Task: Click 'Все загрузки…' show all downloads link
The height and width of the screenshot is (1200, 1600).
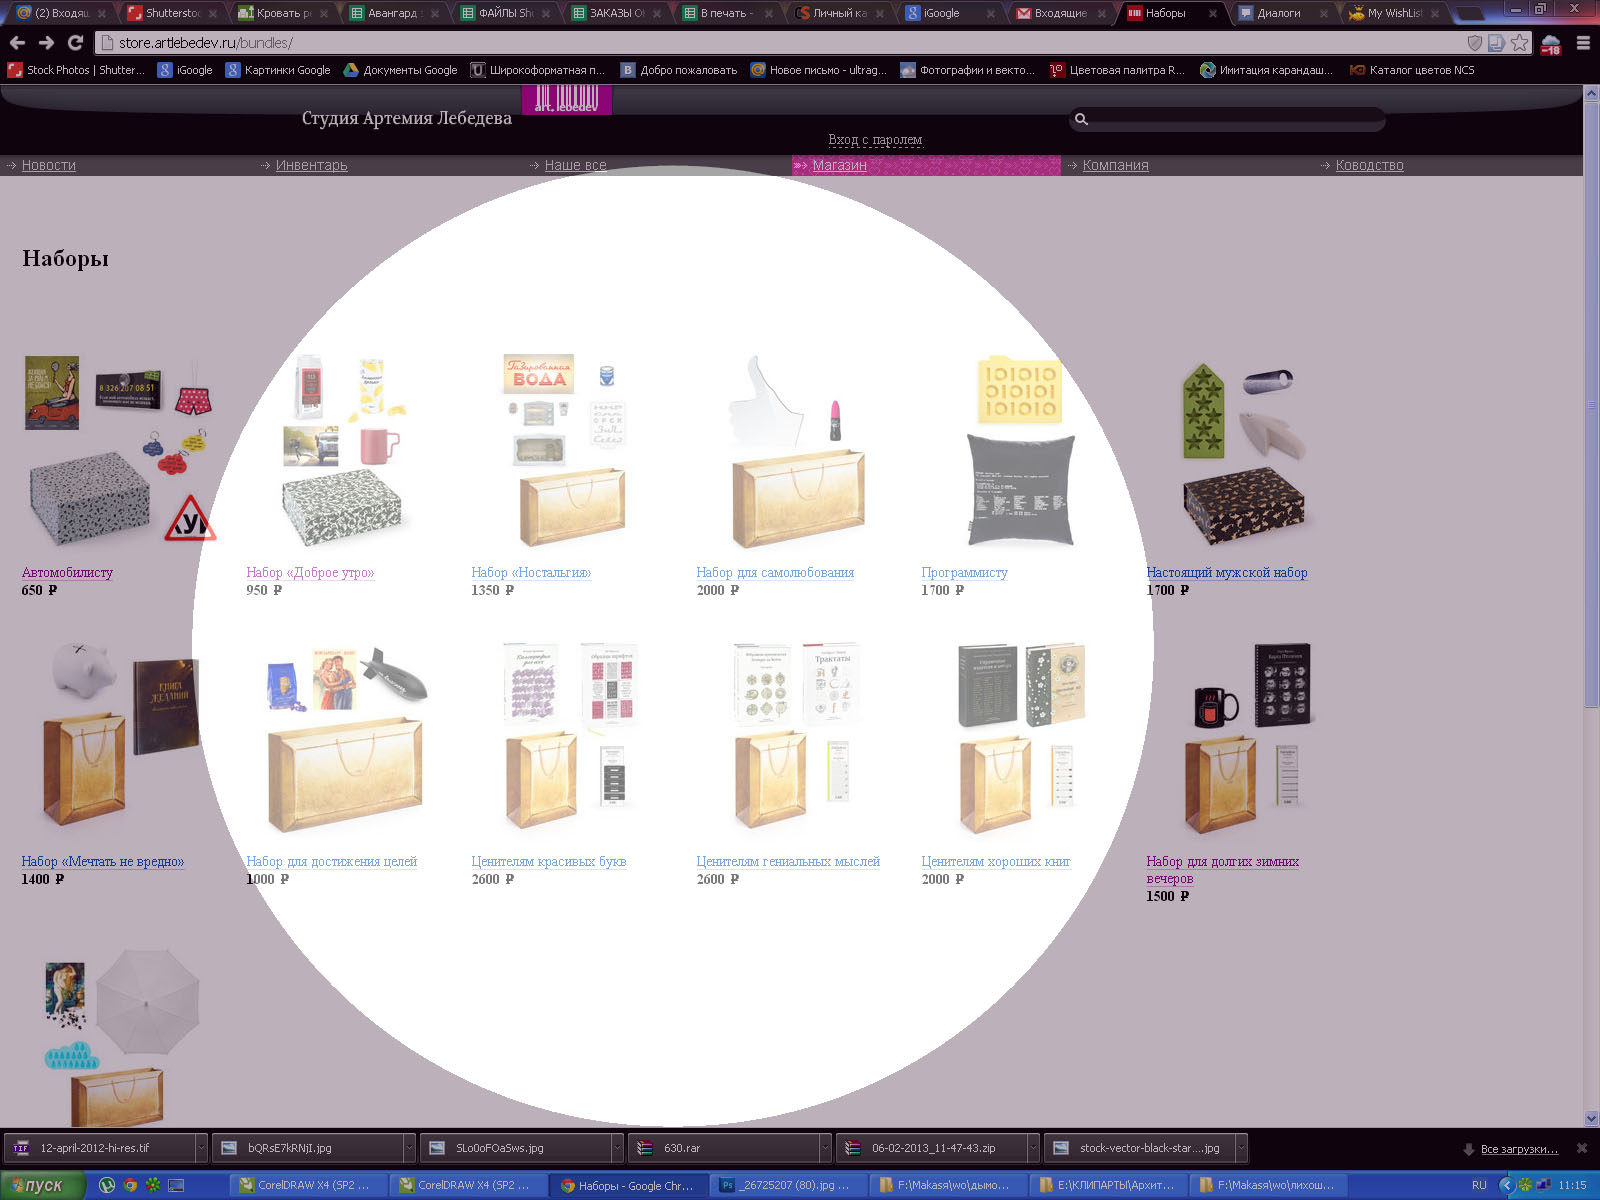Action: click(x=1518, y=1149)
